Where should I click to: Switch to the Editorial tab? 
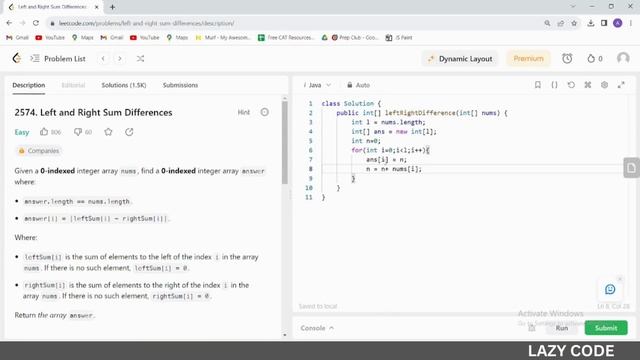73,85
